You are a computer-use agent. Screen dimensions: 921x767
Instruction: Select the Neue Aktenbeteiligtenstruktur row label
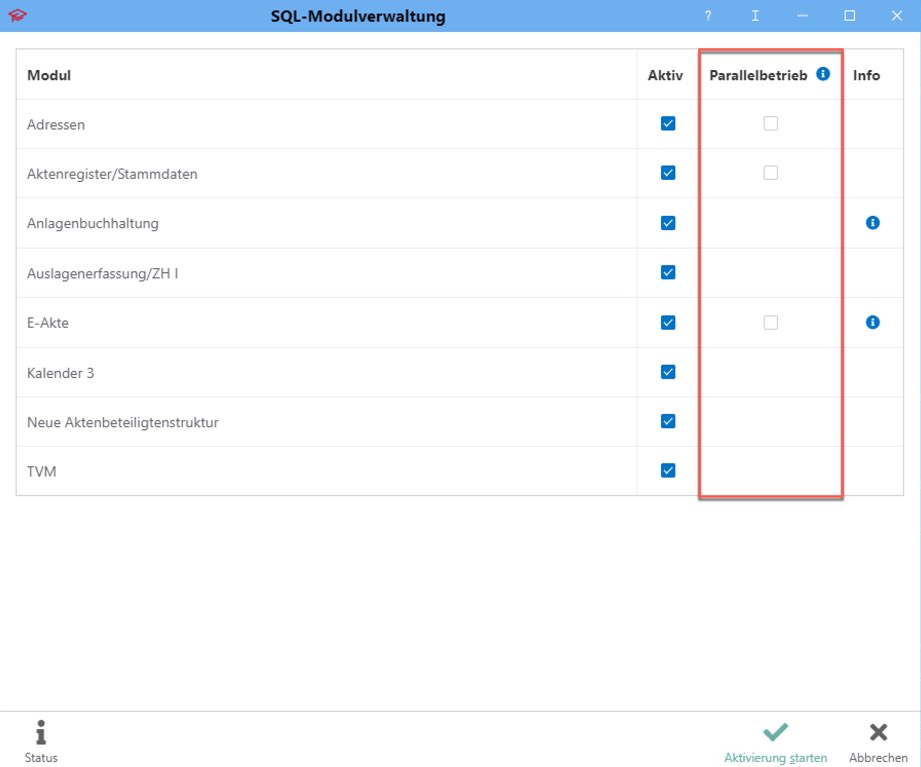pos(123,422)
